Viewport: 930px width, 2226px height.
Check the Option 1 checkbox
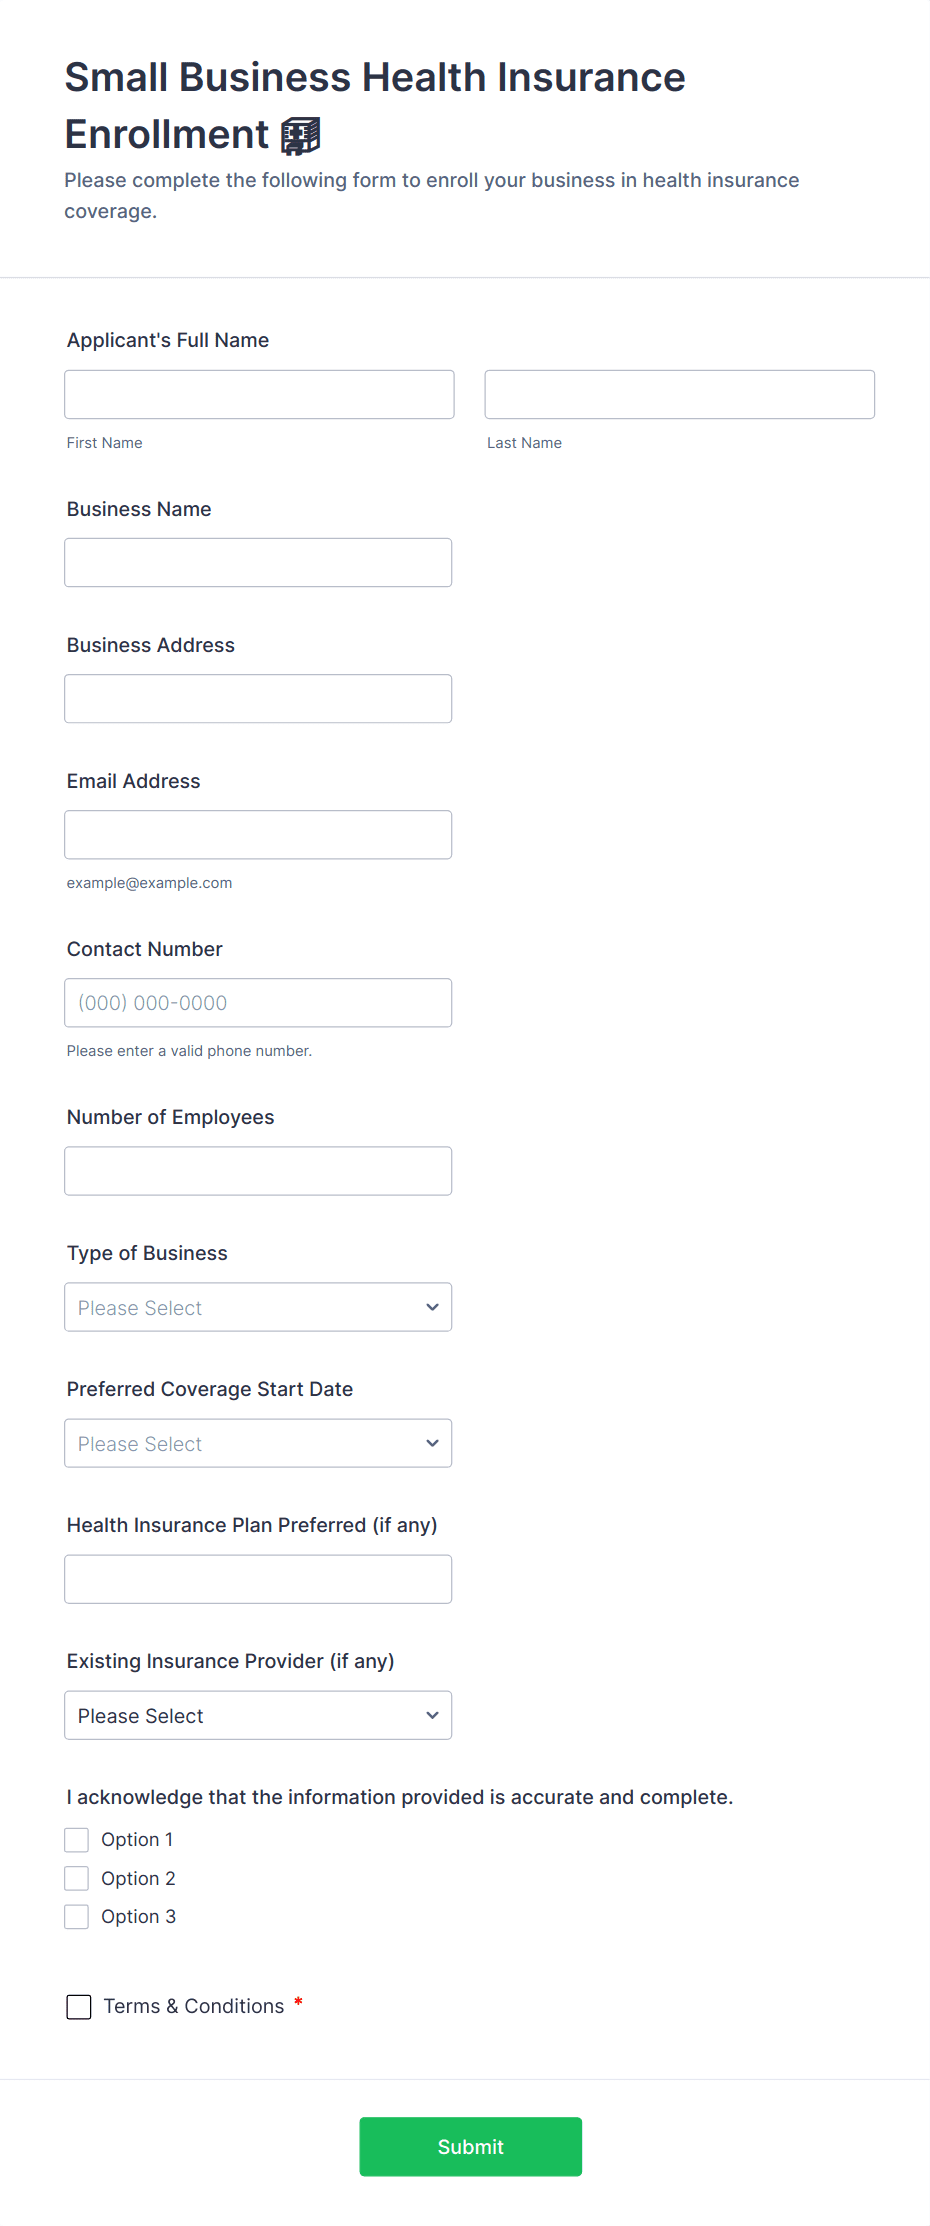click(x=77, y=1840)
